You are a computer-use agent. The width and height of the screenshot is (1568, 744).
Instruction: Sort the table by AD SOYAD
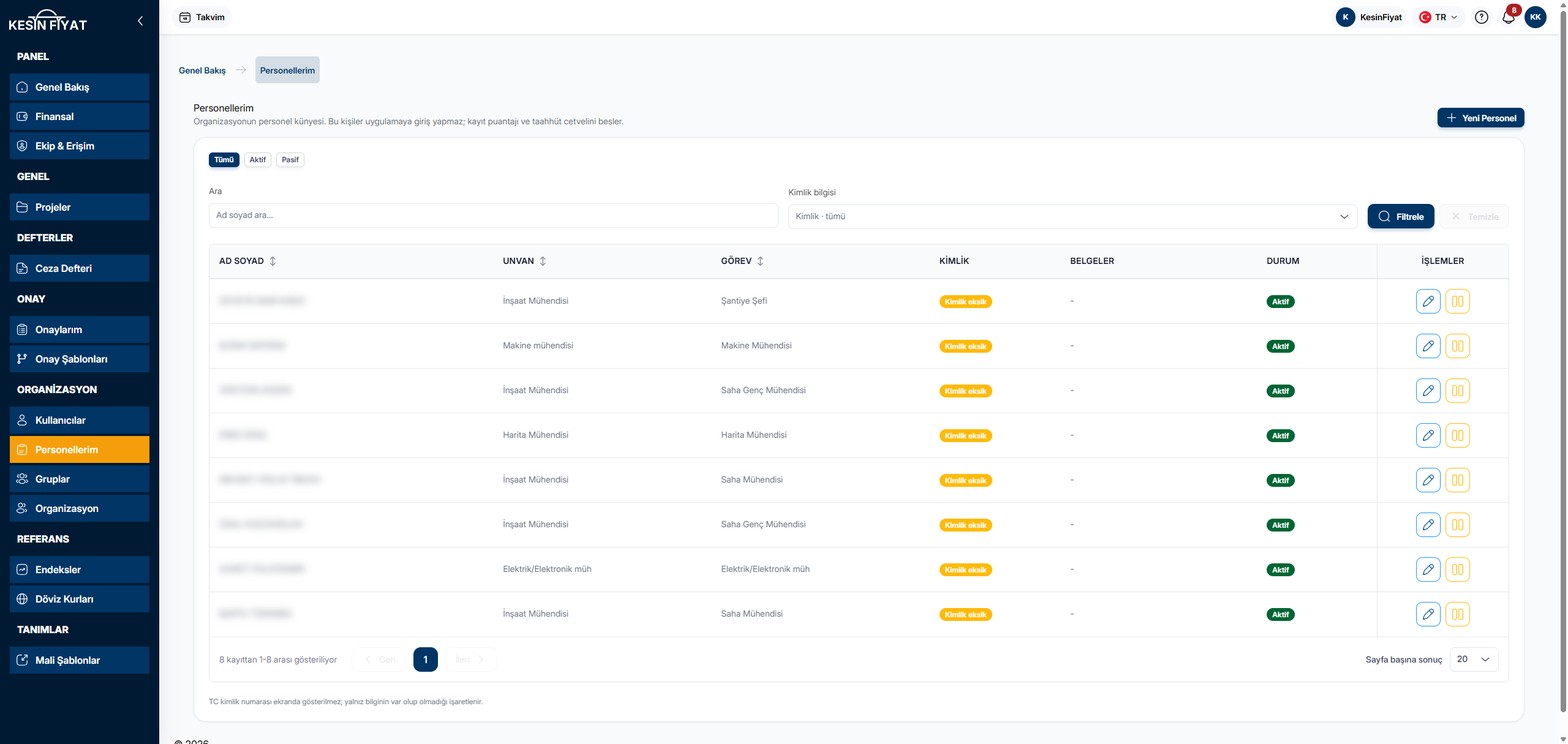[x=248, y=261]
